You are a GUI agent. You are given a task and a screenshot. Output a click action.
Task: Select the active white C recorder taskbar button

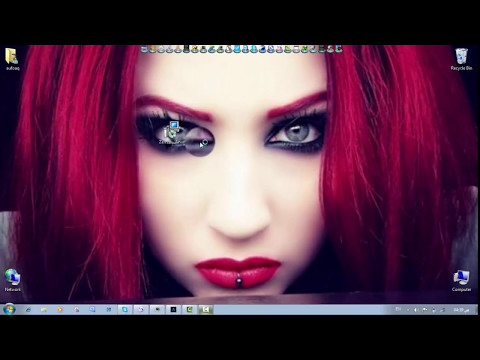click(206, 310)
